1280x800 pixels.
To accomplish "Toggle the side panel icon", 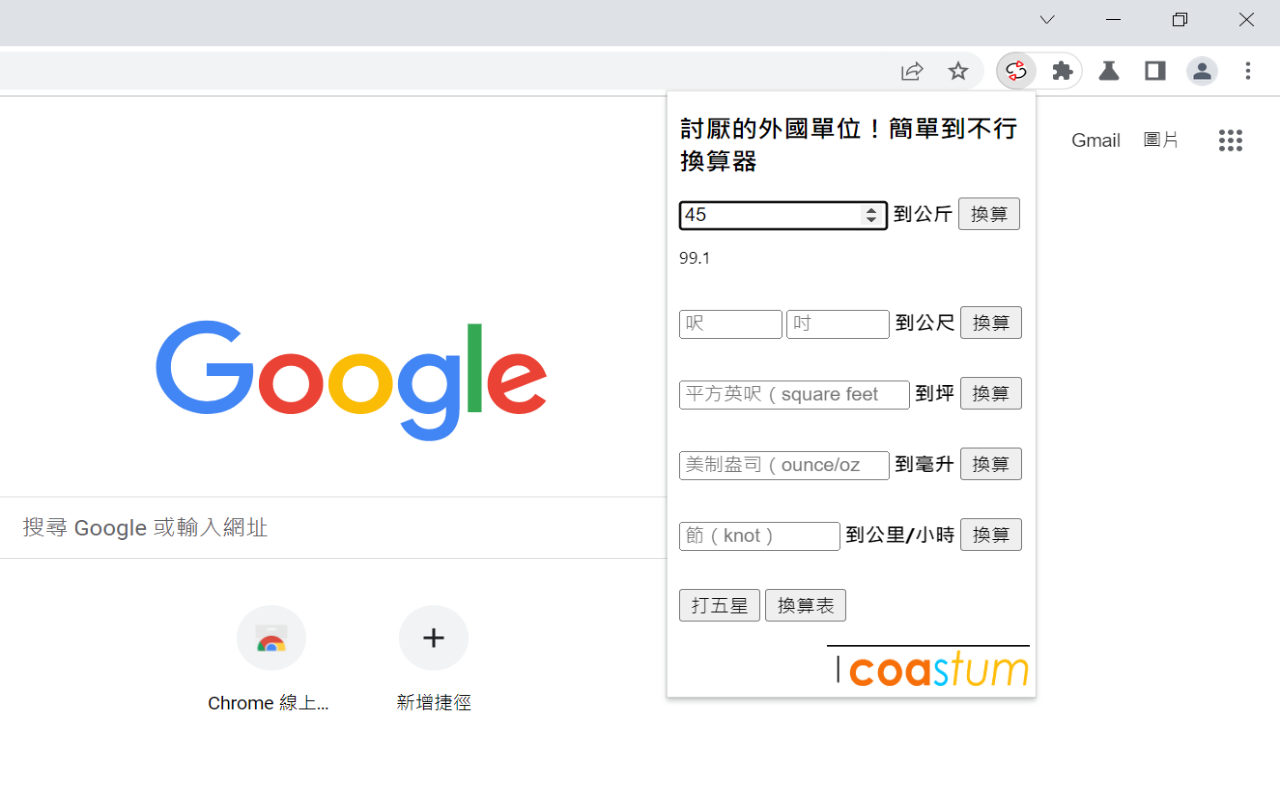I will click(x=1155, y=71).
